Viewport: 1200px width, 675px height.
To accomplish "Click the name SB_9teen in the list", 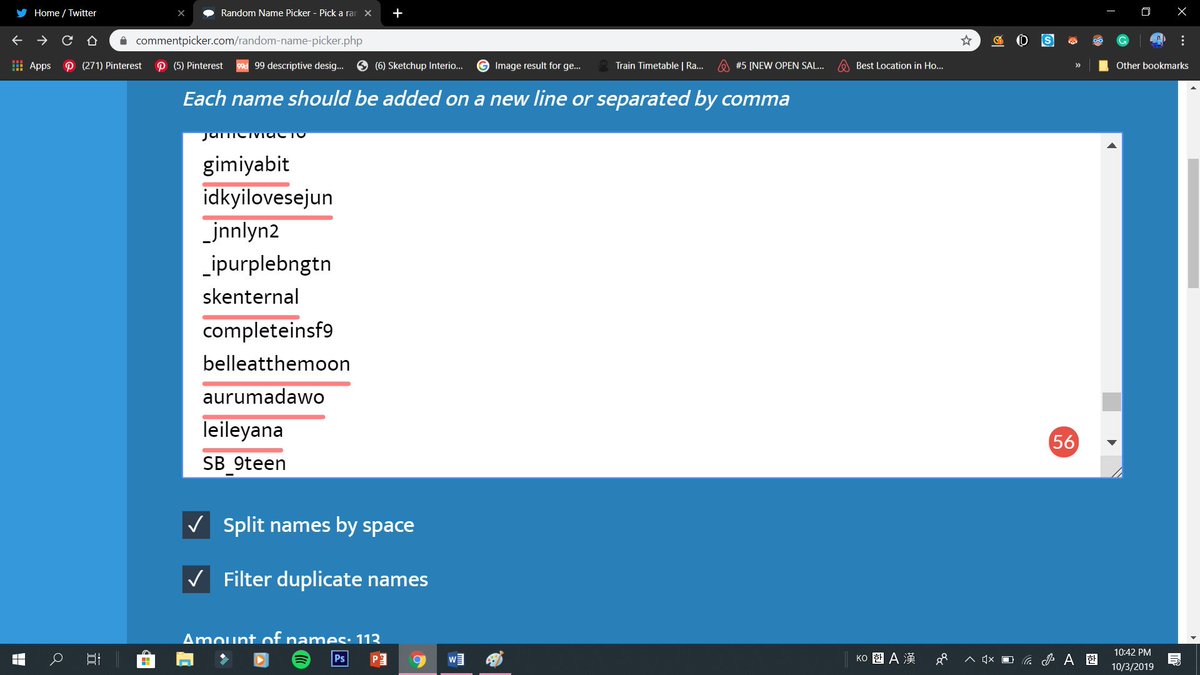I will [x=244, y=463].
